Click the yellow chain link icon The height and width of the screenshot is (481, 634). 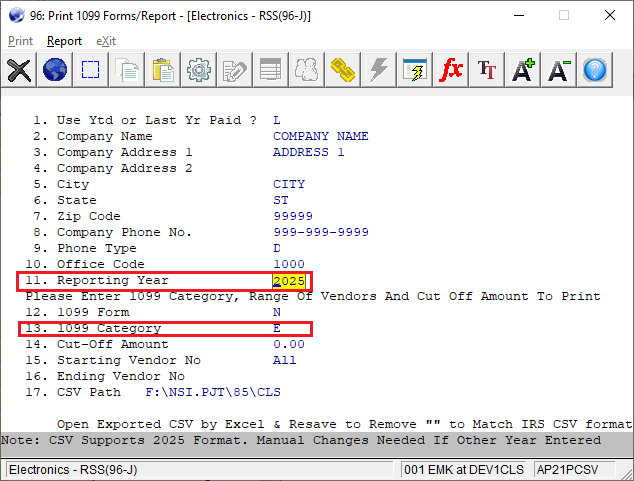click(x=344, y=70)
